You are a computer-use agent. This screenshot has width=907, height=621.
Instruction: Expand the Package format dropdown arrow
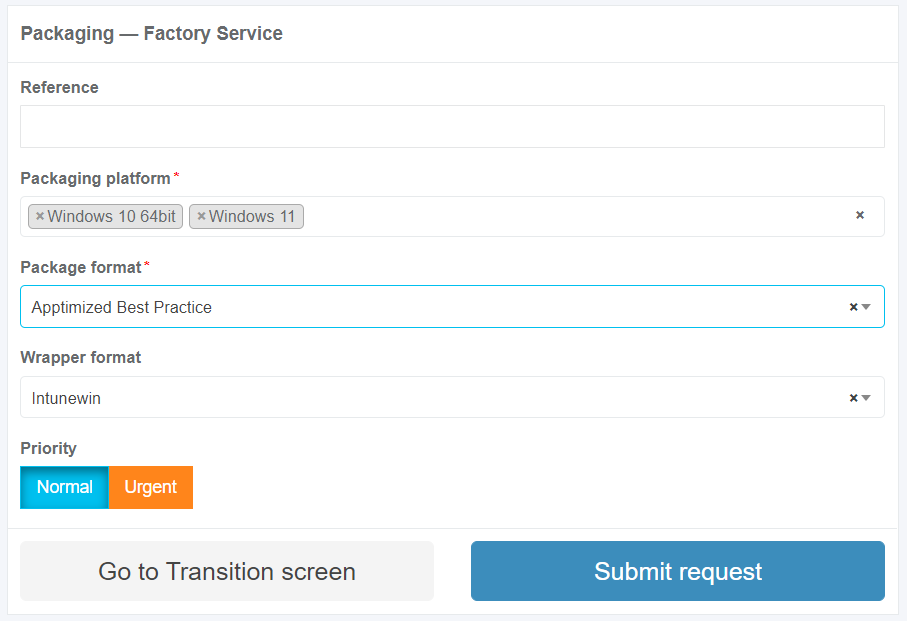click(867, 307)
